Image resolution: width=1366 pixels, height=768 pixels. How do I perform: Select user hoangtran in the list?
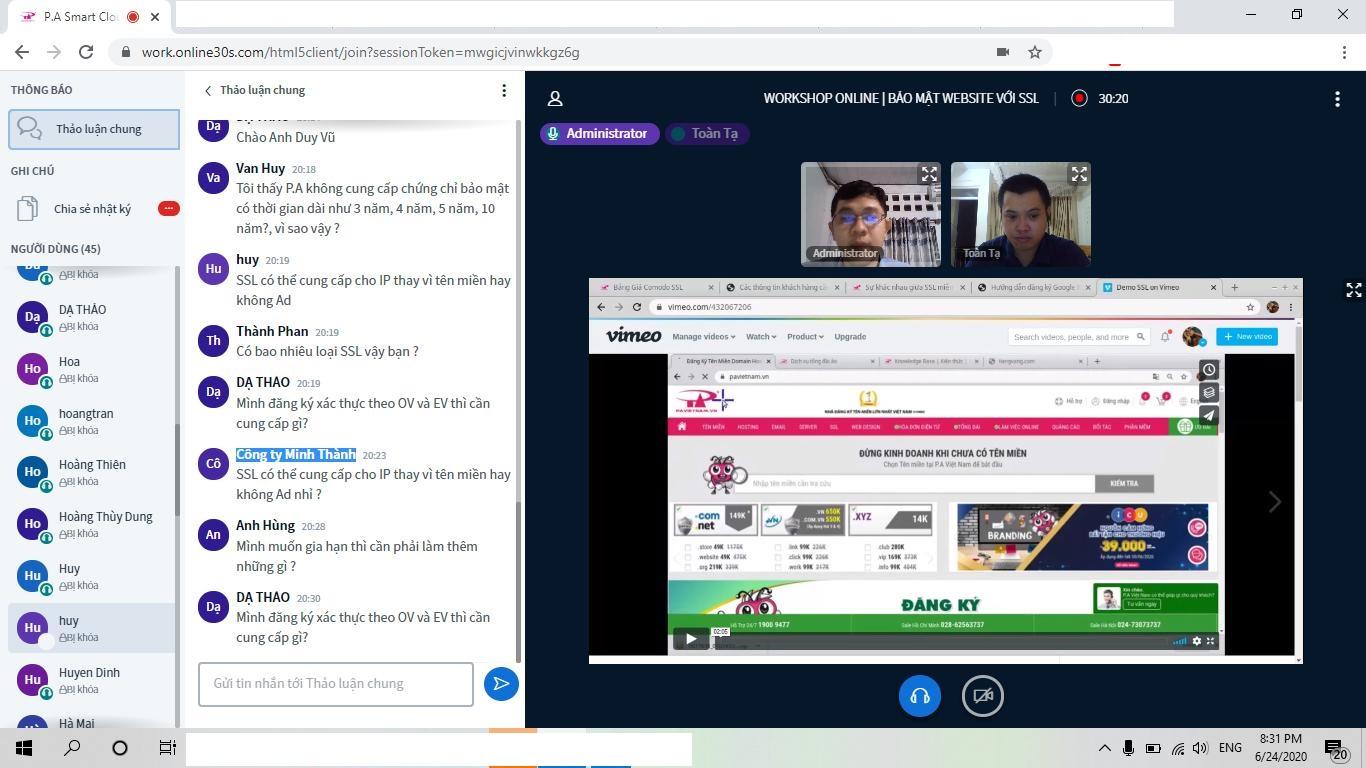[92, 421]
